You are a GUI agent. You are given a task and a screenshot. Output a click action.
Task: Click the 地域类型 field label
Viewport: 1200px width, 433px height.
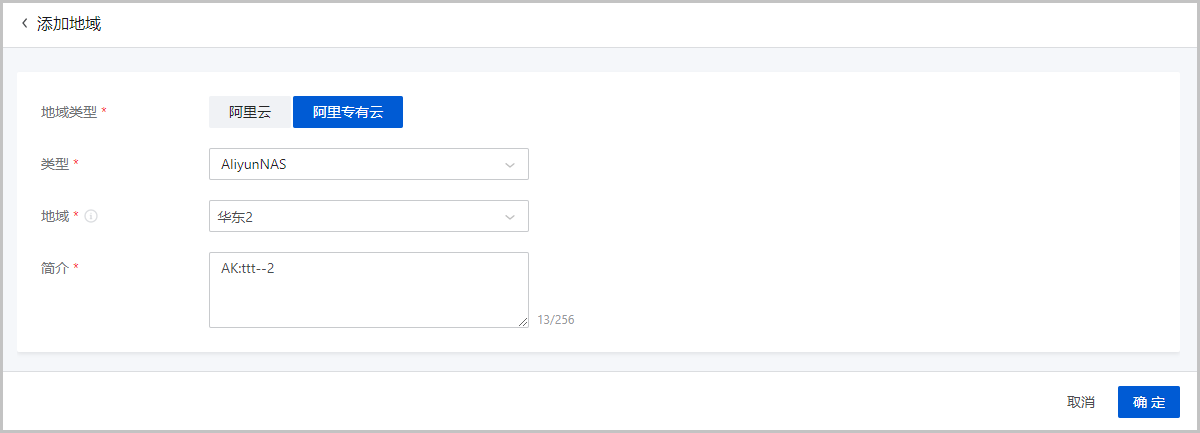coord(69,112)
